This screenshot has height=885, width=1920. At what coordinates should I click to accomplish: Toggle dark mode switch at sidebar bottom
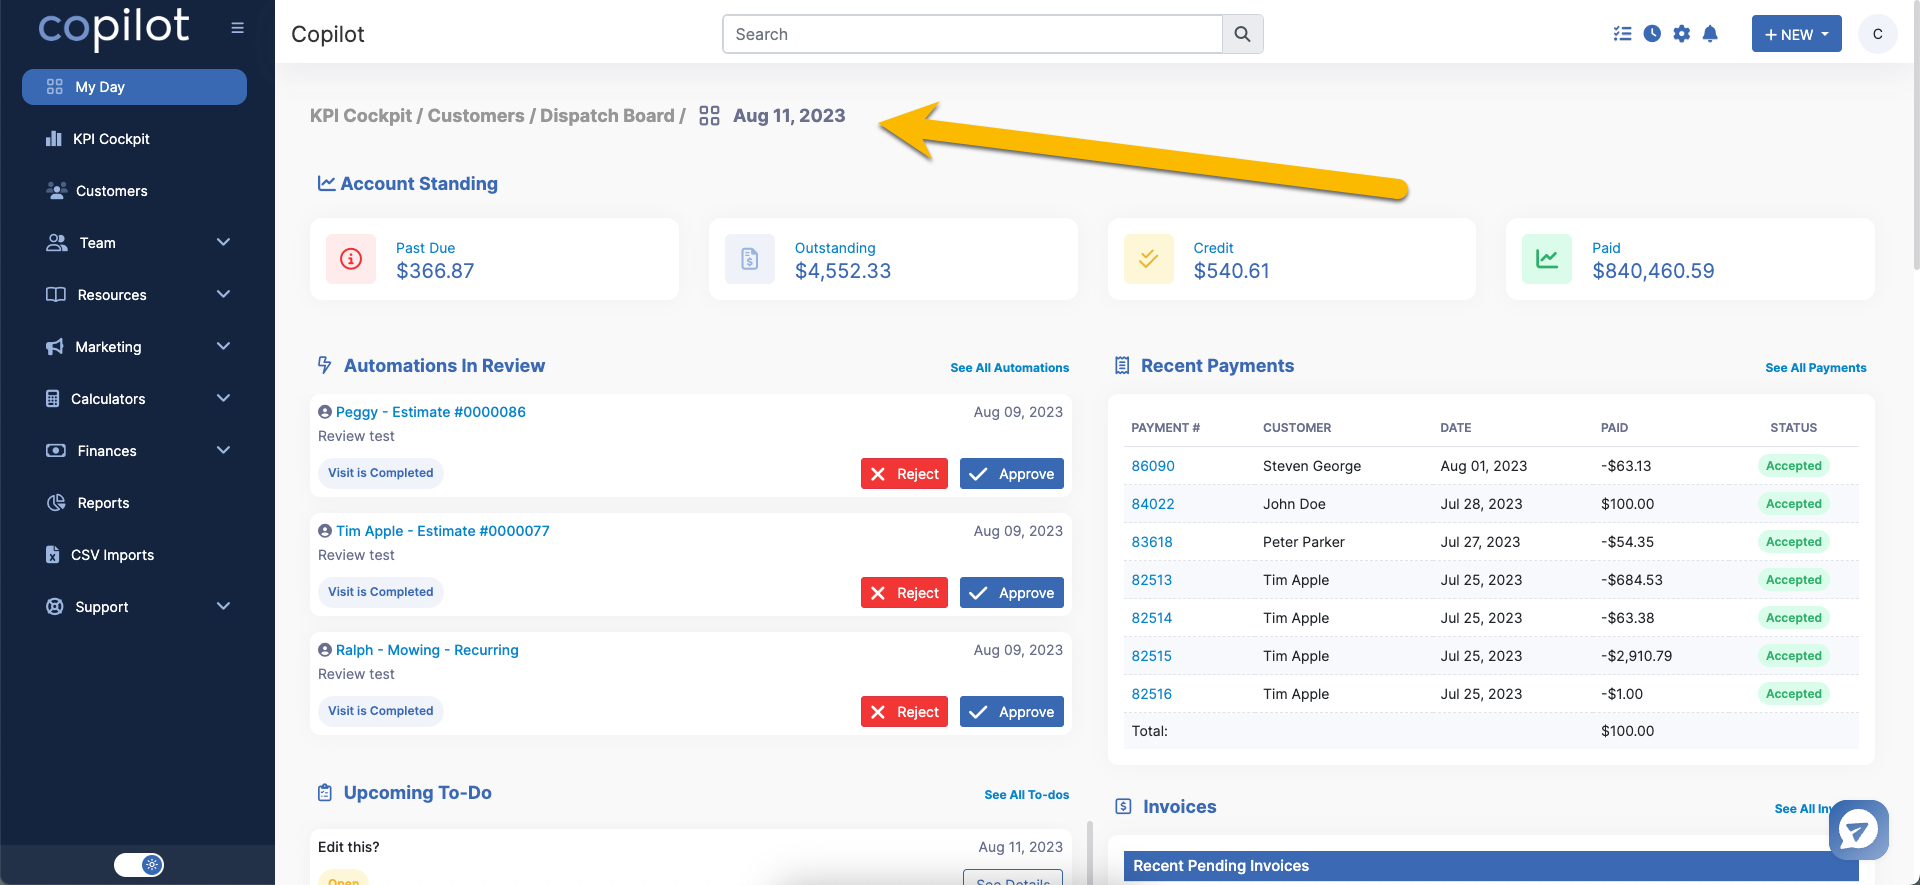tap(139, 865)
